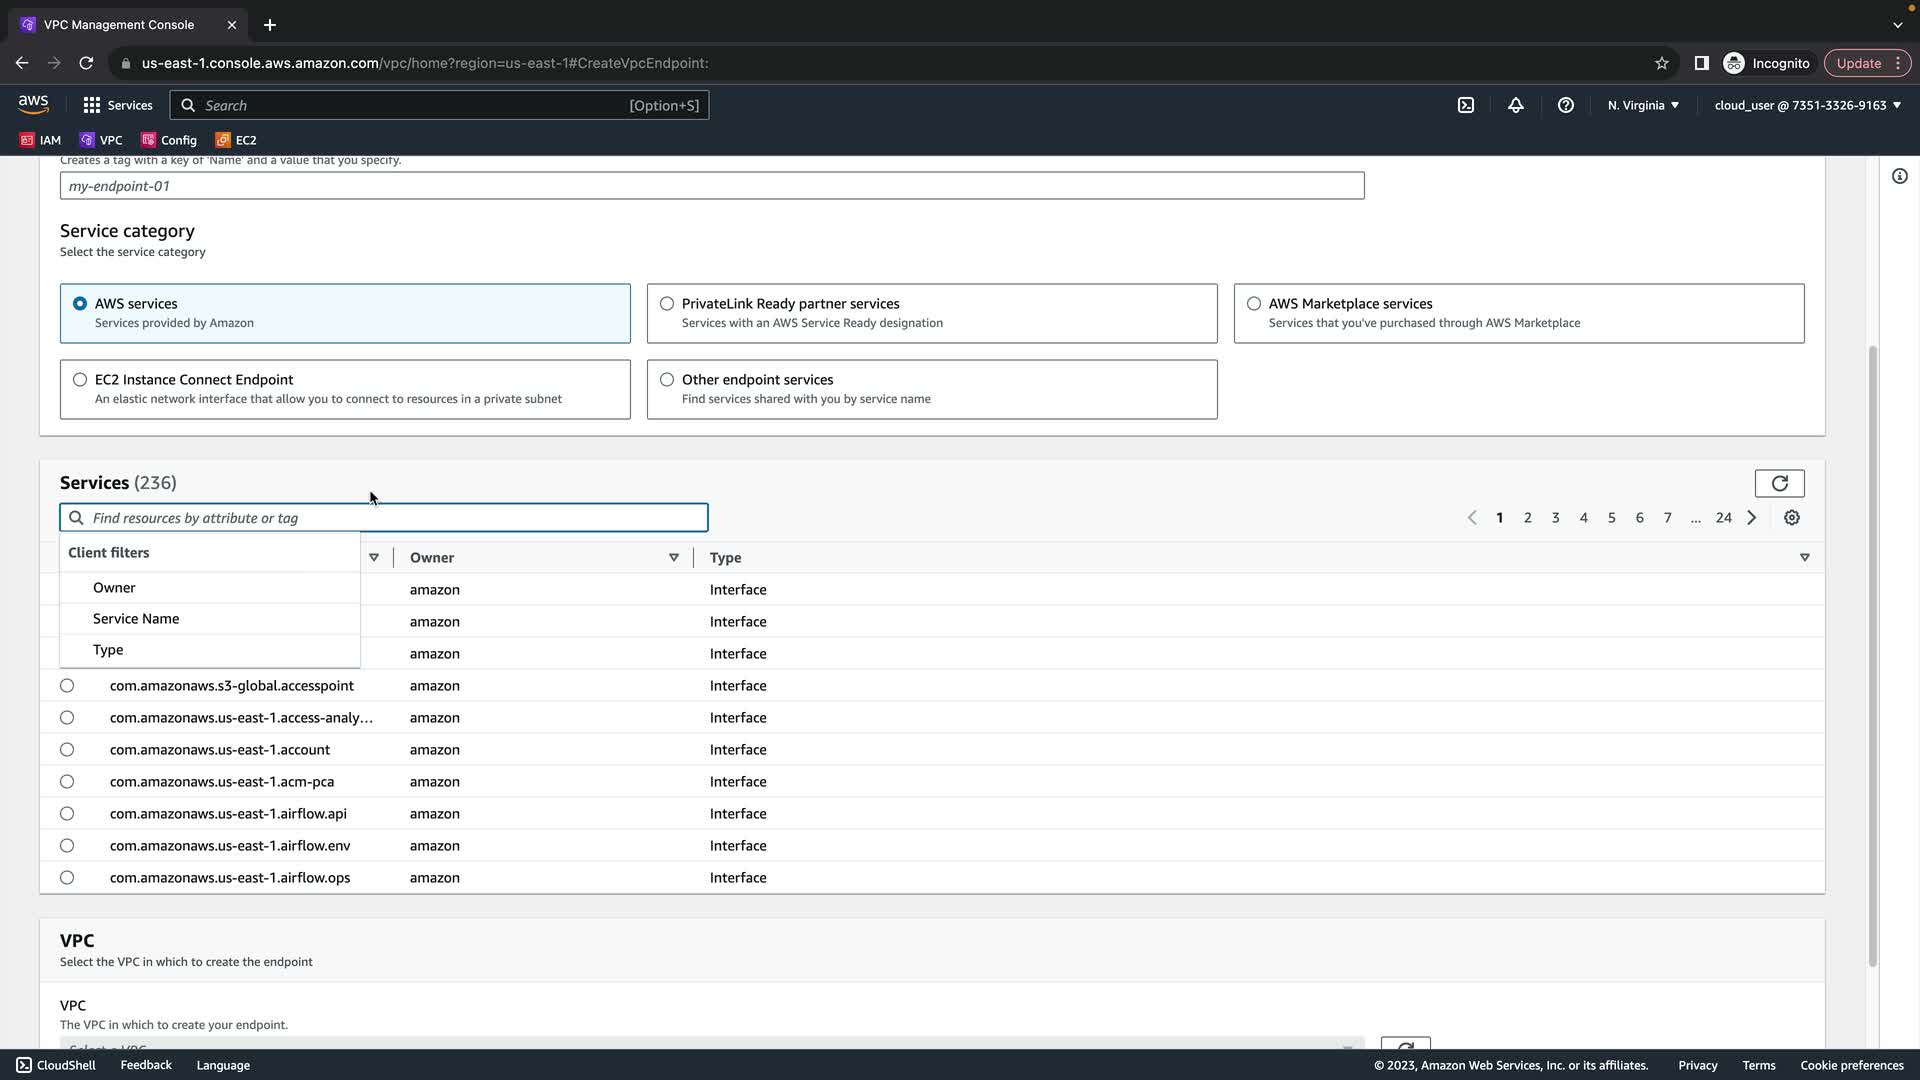1920x1080 pixels.
Task: Open CloudShell icon in top navigation bar
Action: pyautogui.click(x=1465, y=105)
